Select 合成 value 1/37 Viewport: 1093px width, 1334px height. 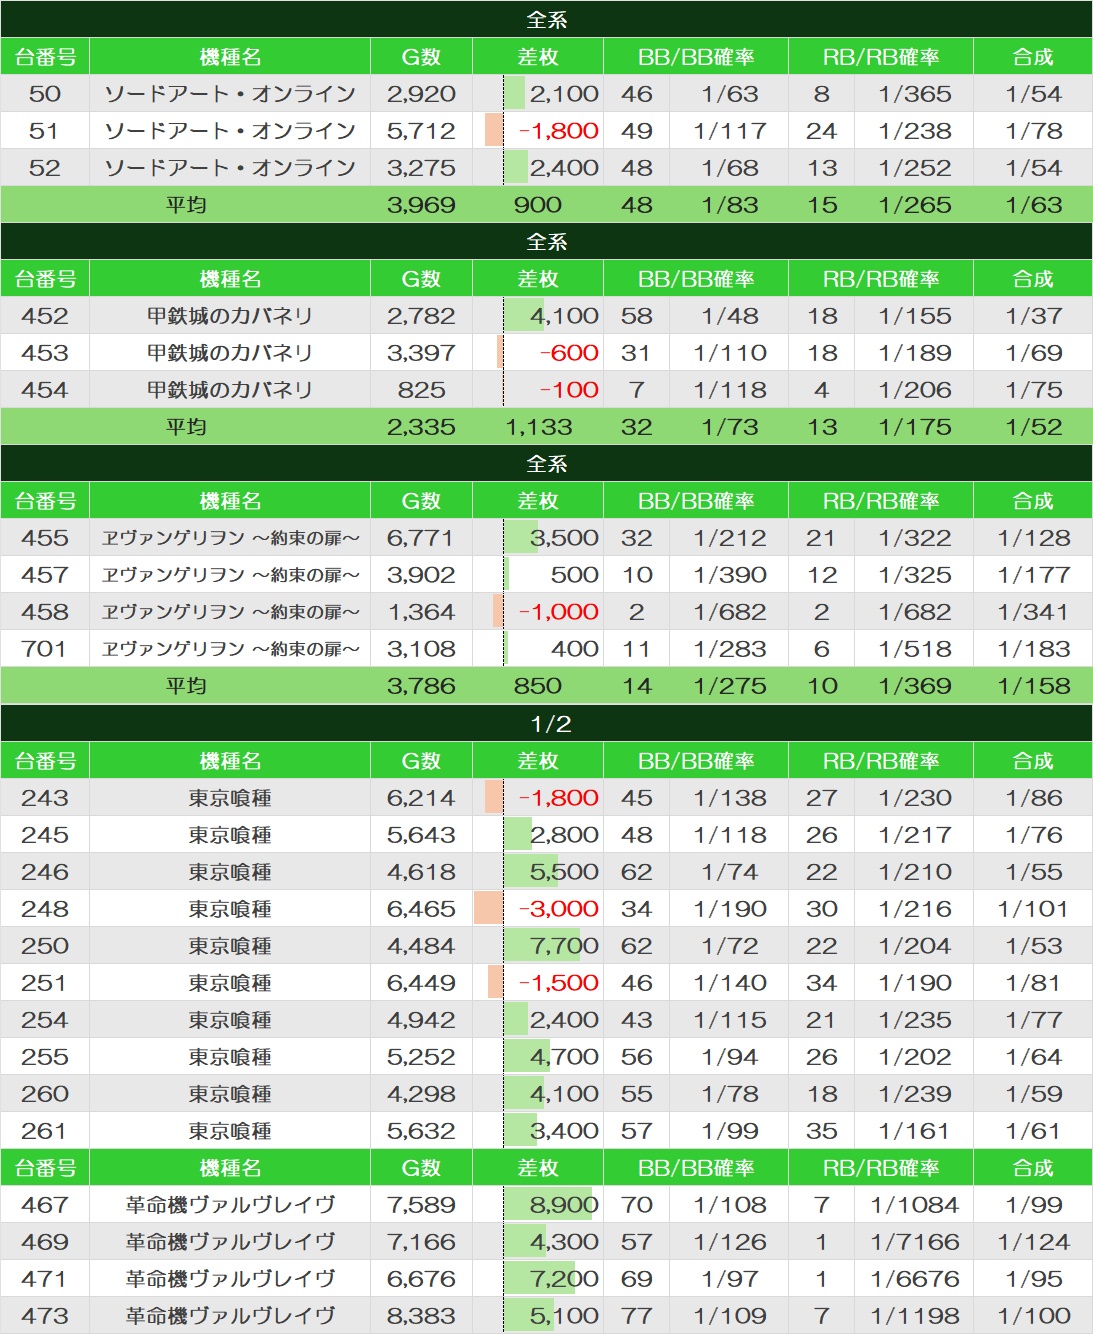pos(1033,316)
